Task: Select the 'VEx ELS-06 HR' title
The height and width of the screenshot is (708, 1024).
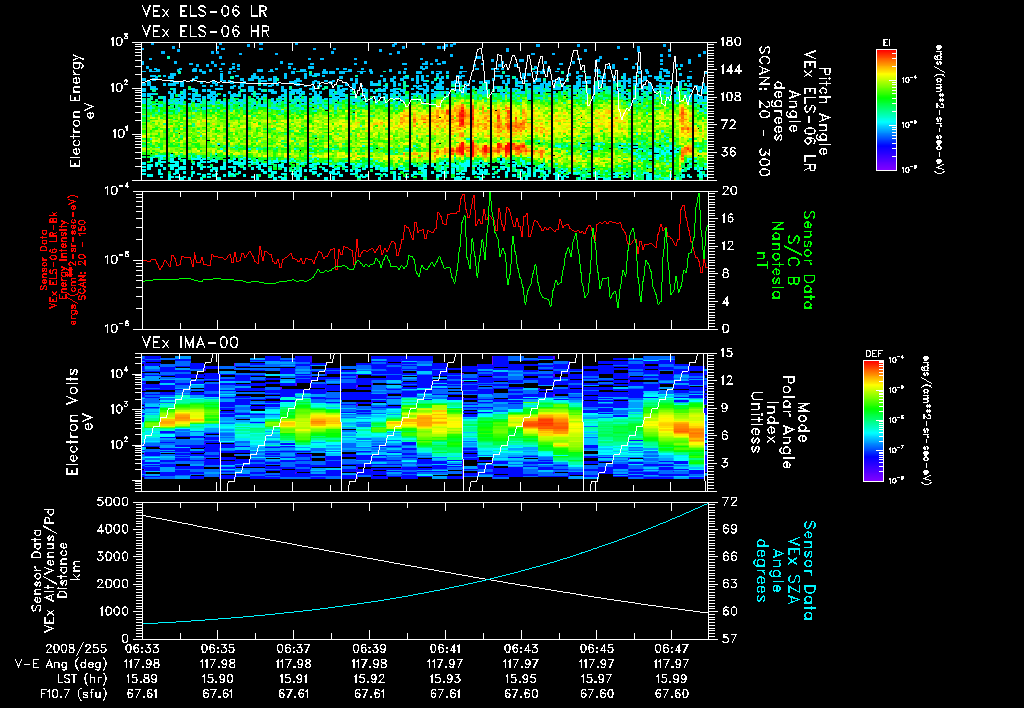Action: 206,31
